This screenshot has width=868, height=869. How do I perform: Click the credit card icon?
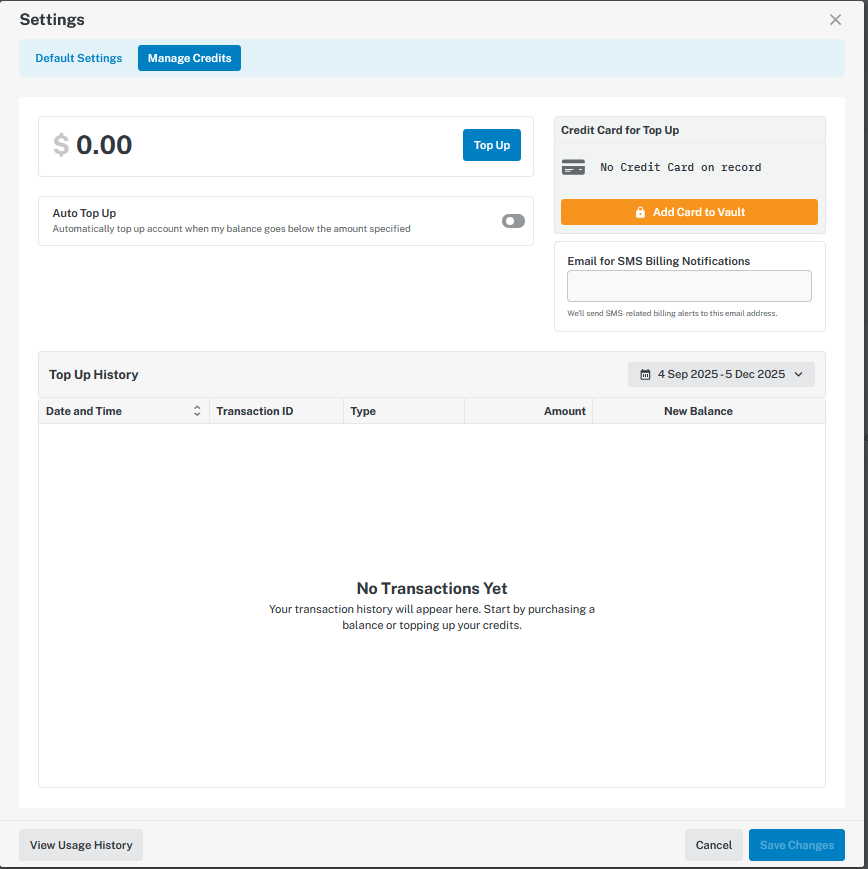click(573, 168)
